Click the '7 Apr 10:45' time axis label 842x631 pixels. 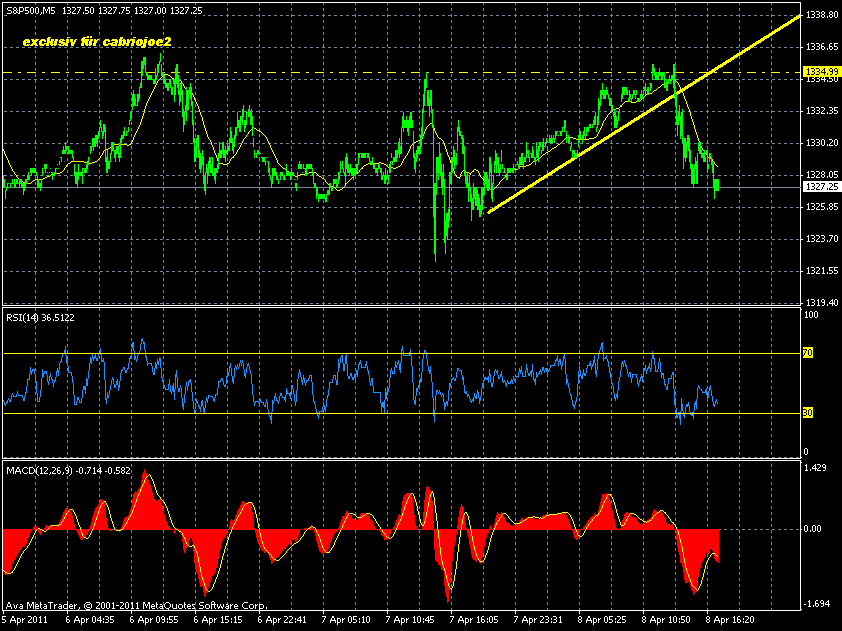410,620
